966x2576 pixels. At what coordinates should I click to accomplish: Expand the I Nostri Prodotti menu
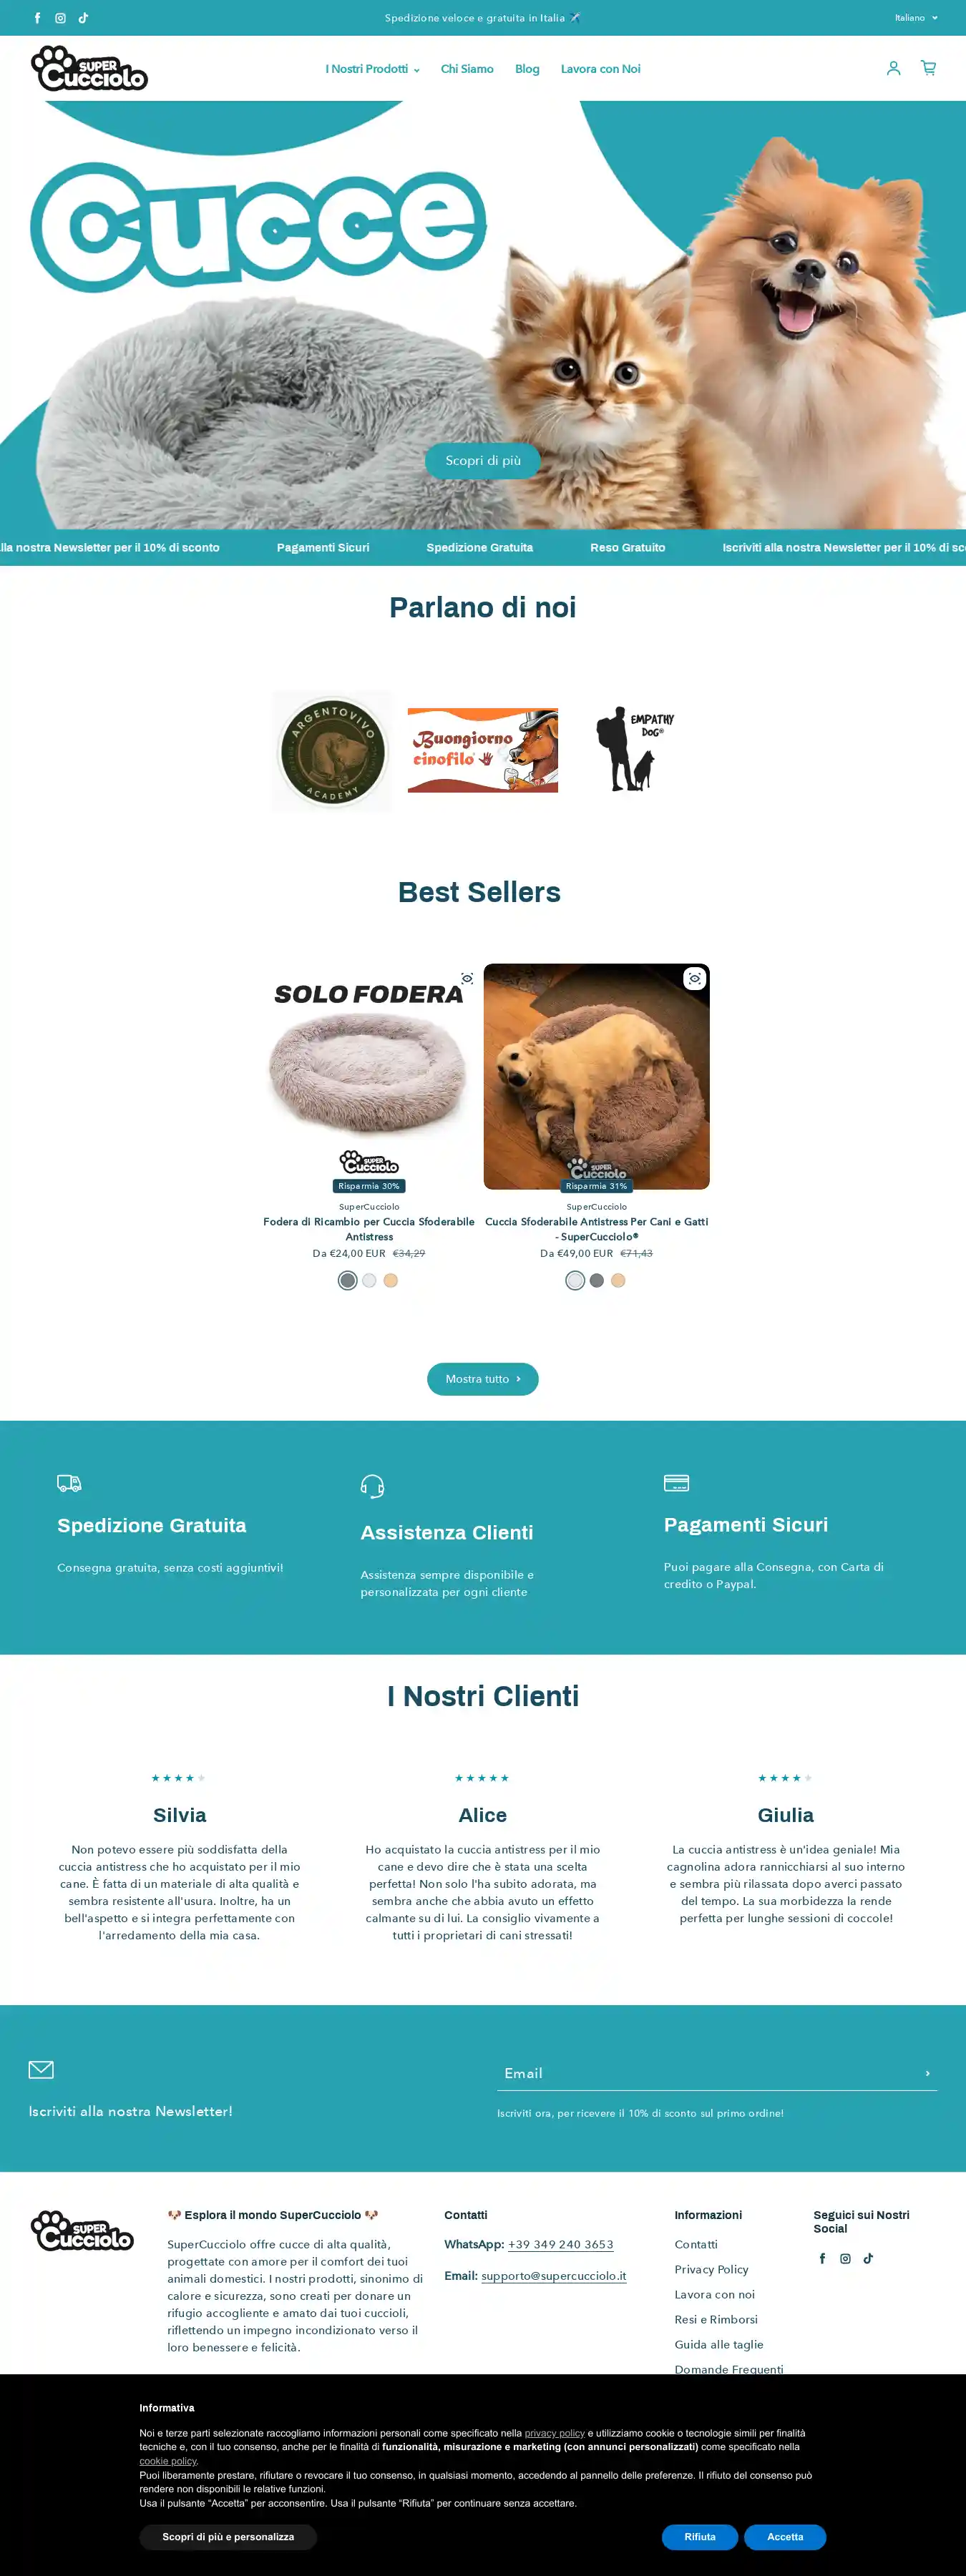pyautogui.click(x=372, y=69)
